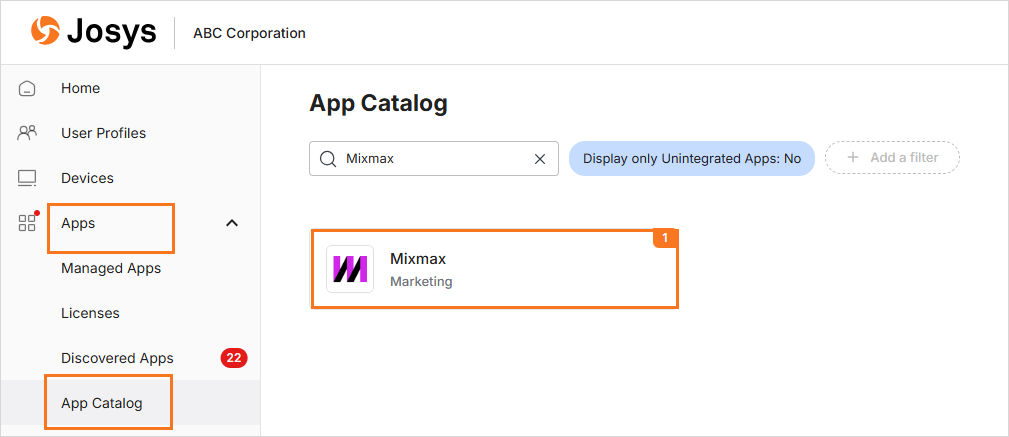This screenshot has width=1009, height=437.
Task: Open Home from the sidebar
Action: (x=80, y=88)
